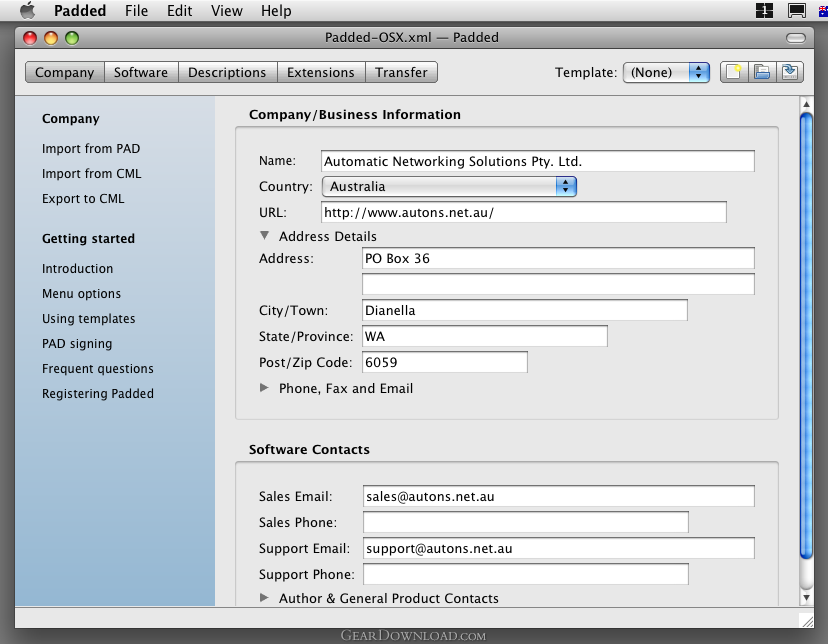Click the Spaces icon in menu bar
Viewport: 828px width, 644px height.
pyautogui.click(x=764, y=11)
